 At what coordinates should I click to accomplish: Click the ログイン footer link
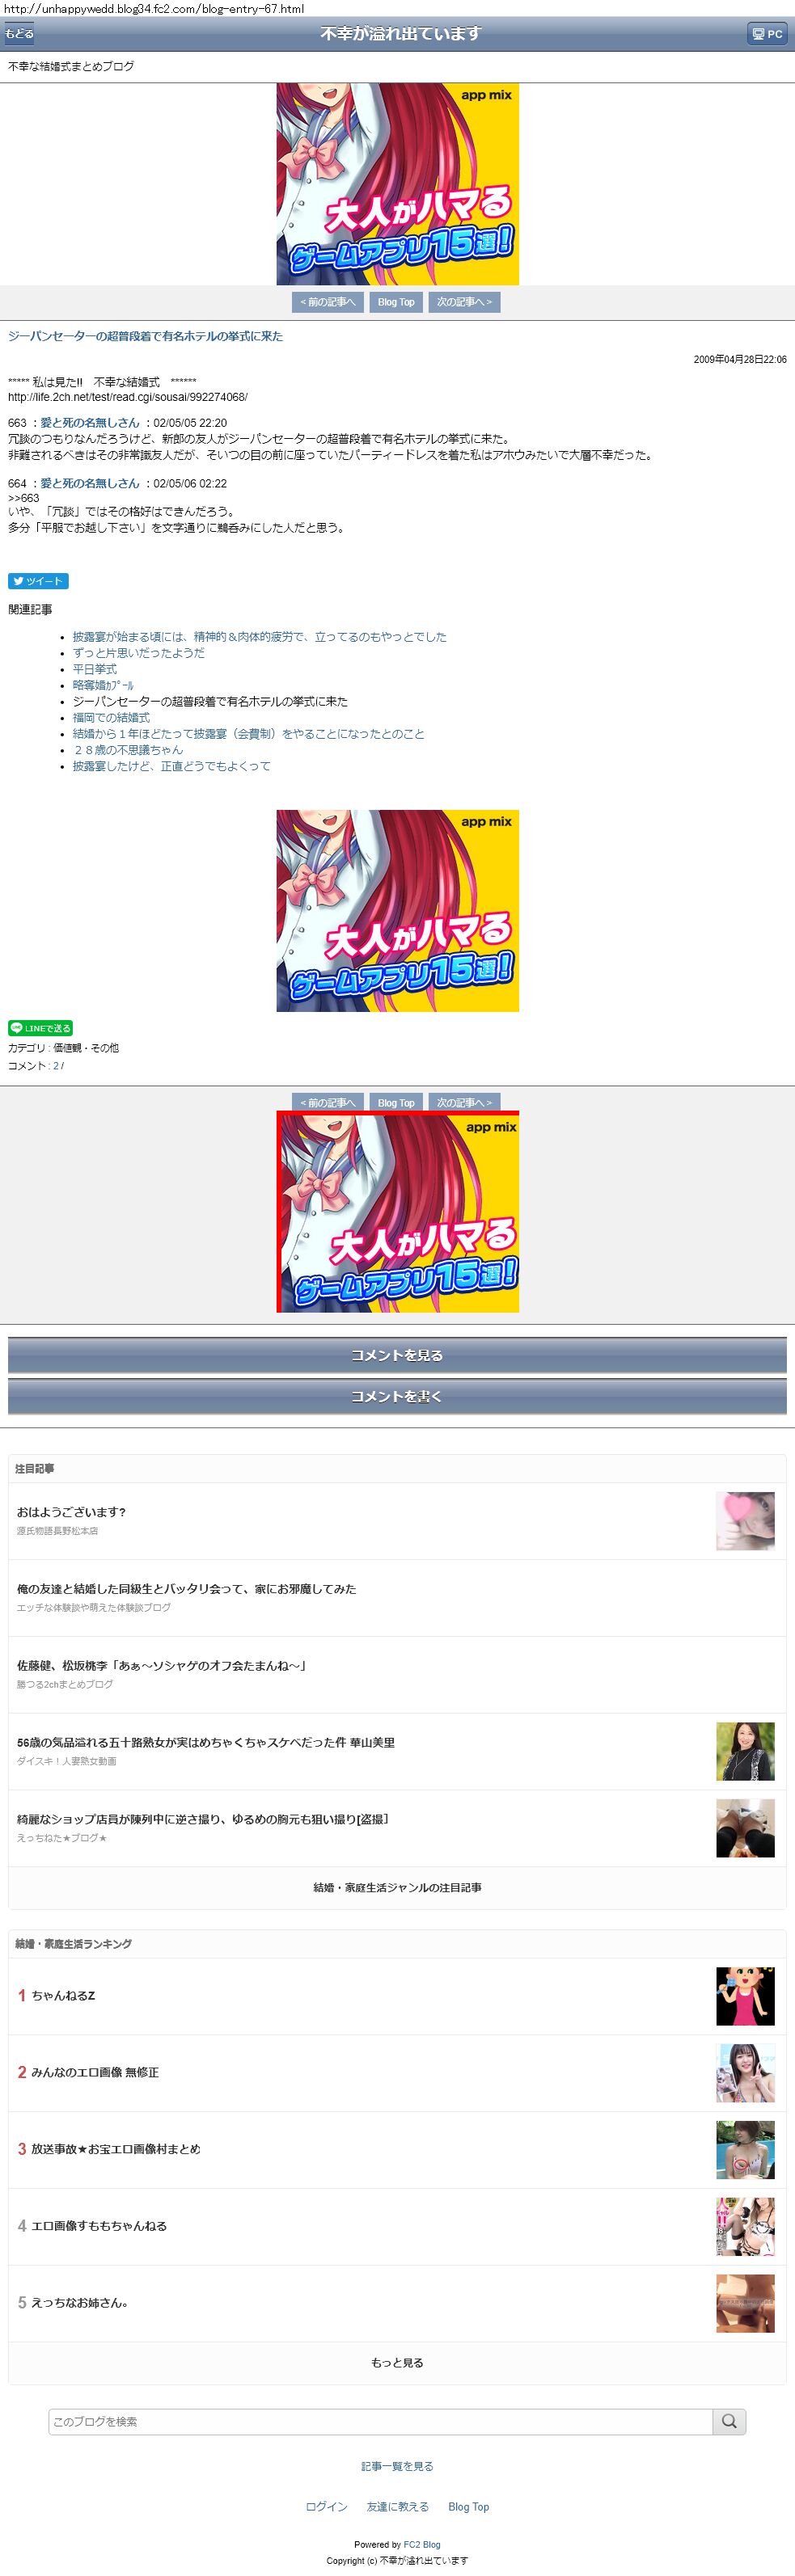point(326,2506)
